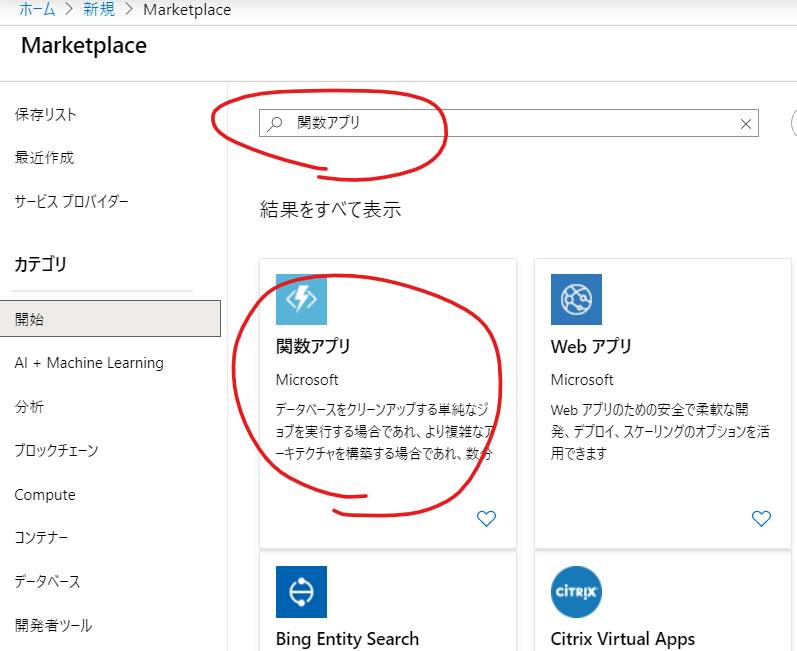Select the Bing Entity Search icon
The height and width of the screenshot is (651, 797).
coord(301,592)
